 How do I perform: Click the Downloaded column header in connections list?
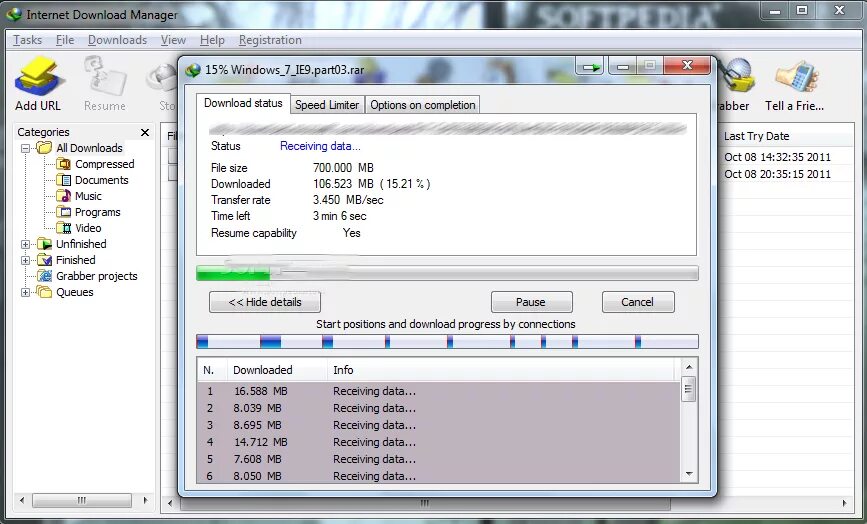click(277, 370)
